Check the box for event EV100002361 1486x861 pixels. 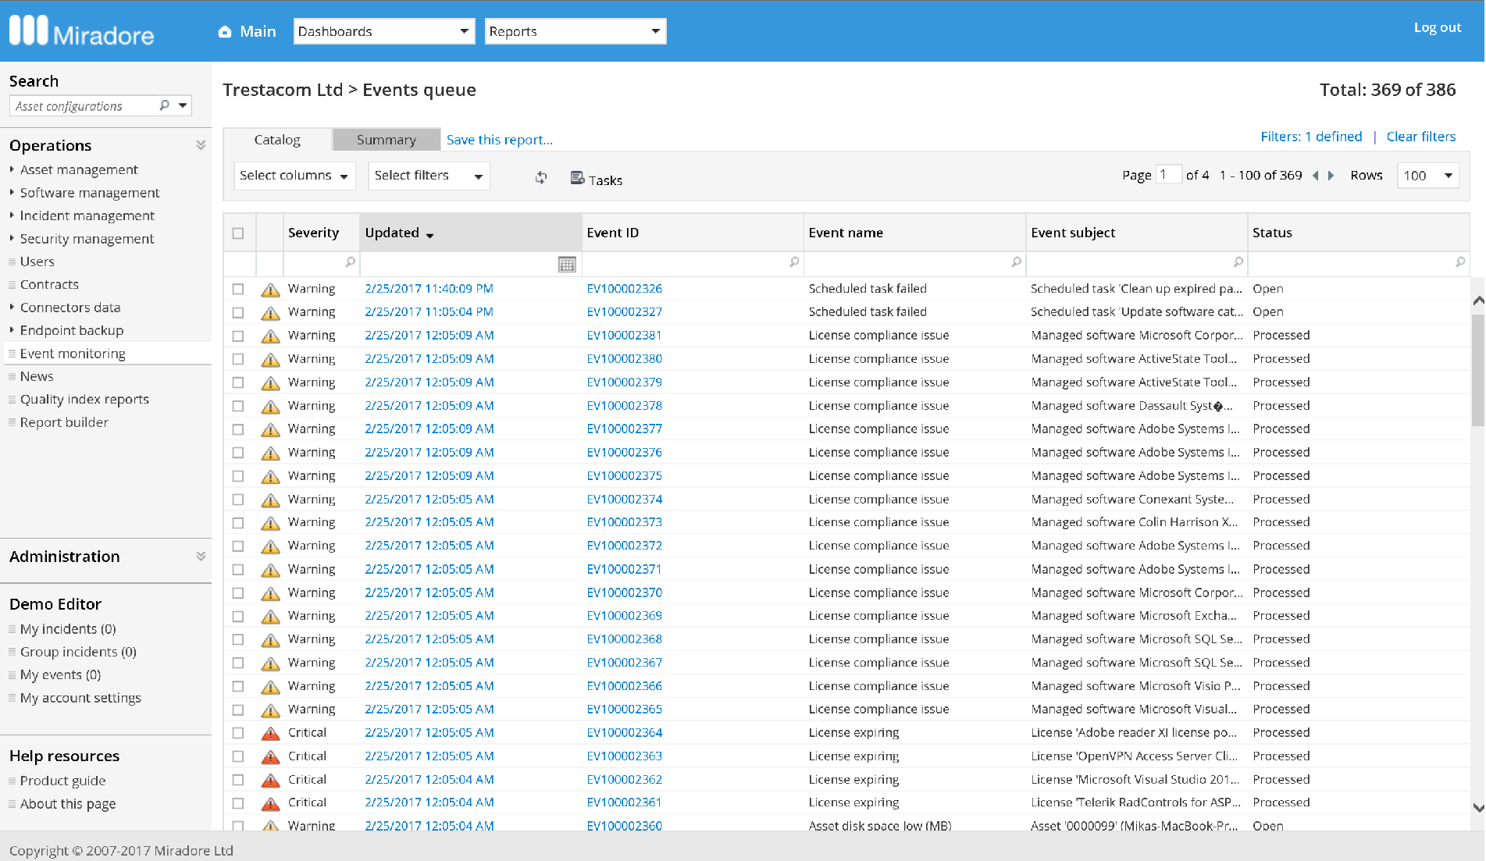point(238,803)
